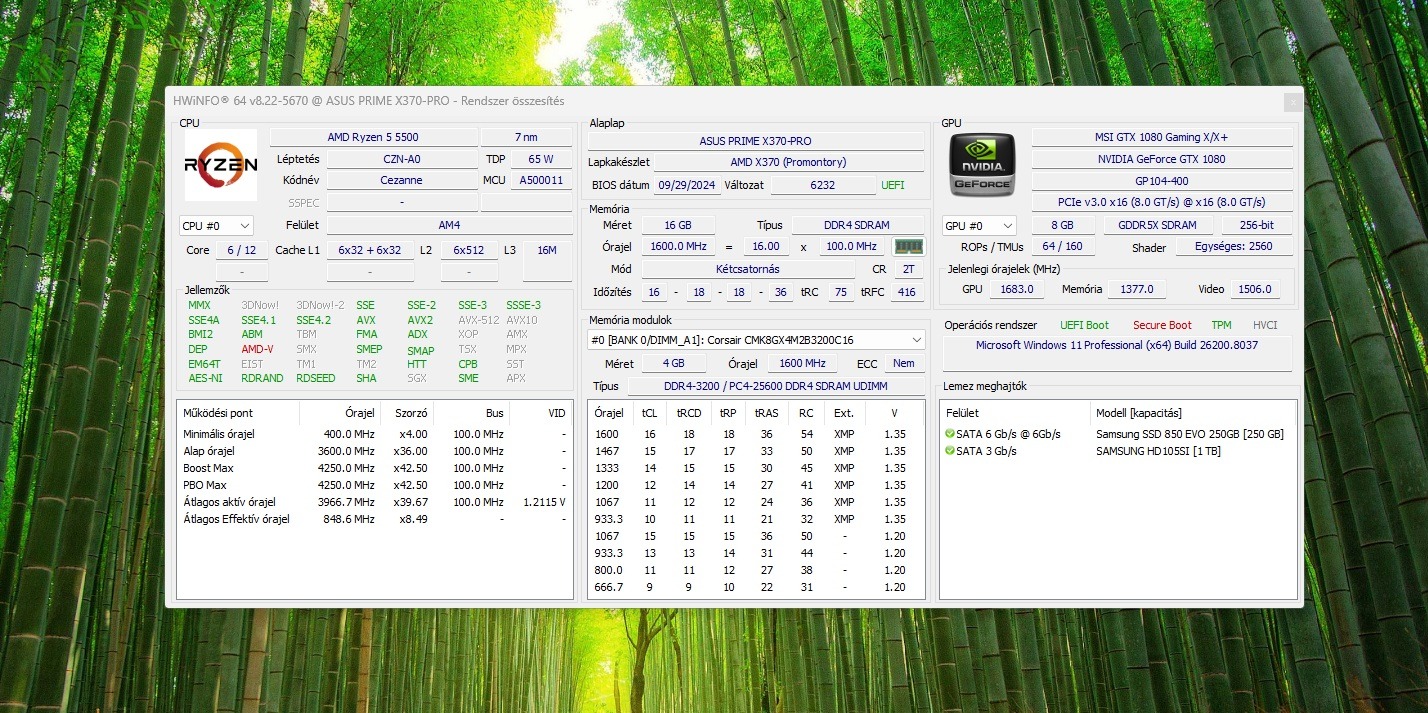The width and height of the screenshot is (1428, 713).
Task: Click the 6x512 L2 cache field
Action: (x=468, y=250)
